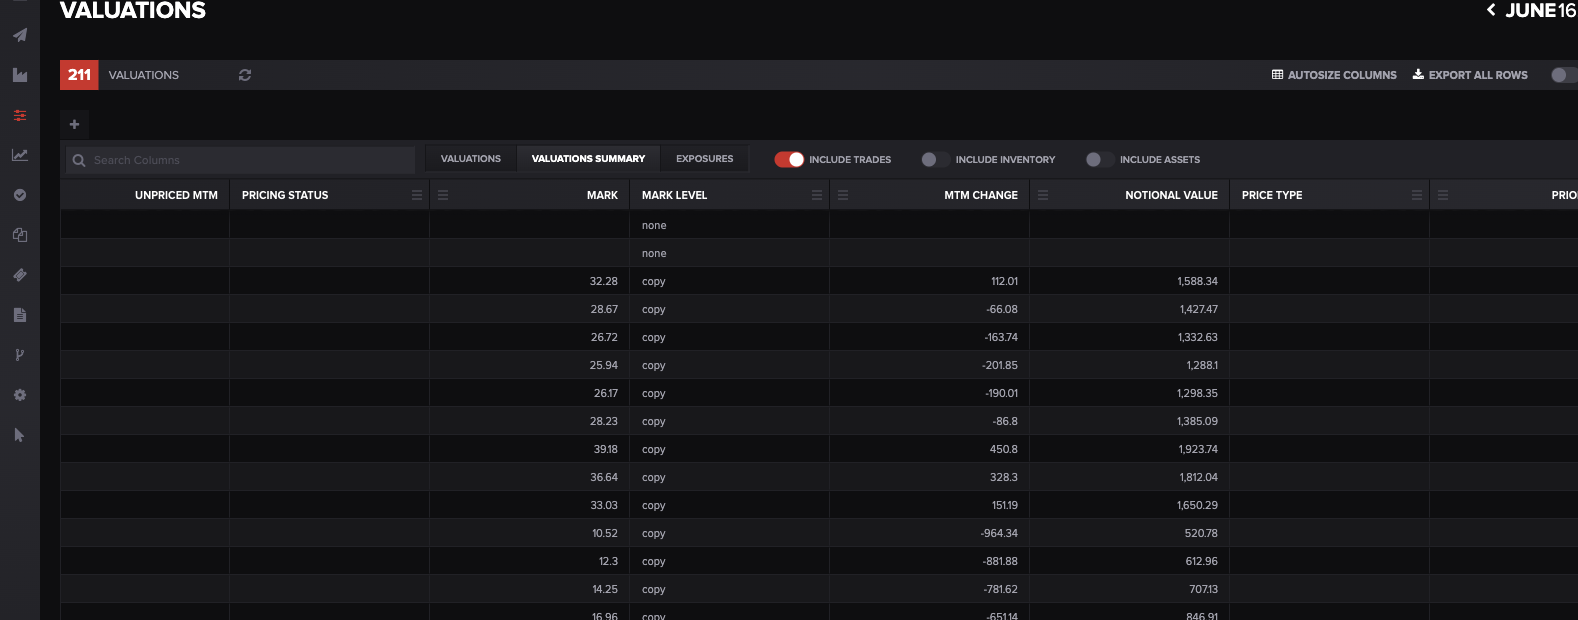Select MTM change -964.34 cell
This screenshot has width=1578, height=620.
[929, 533]
